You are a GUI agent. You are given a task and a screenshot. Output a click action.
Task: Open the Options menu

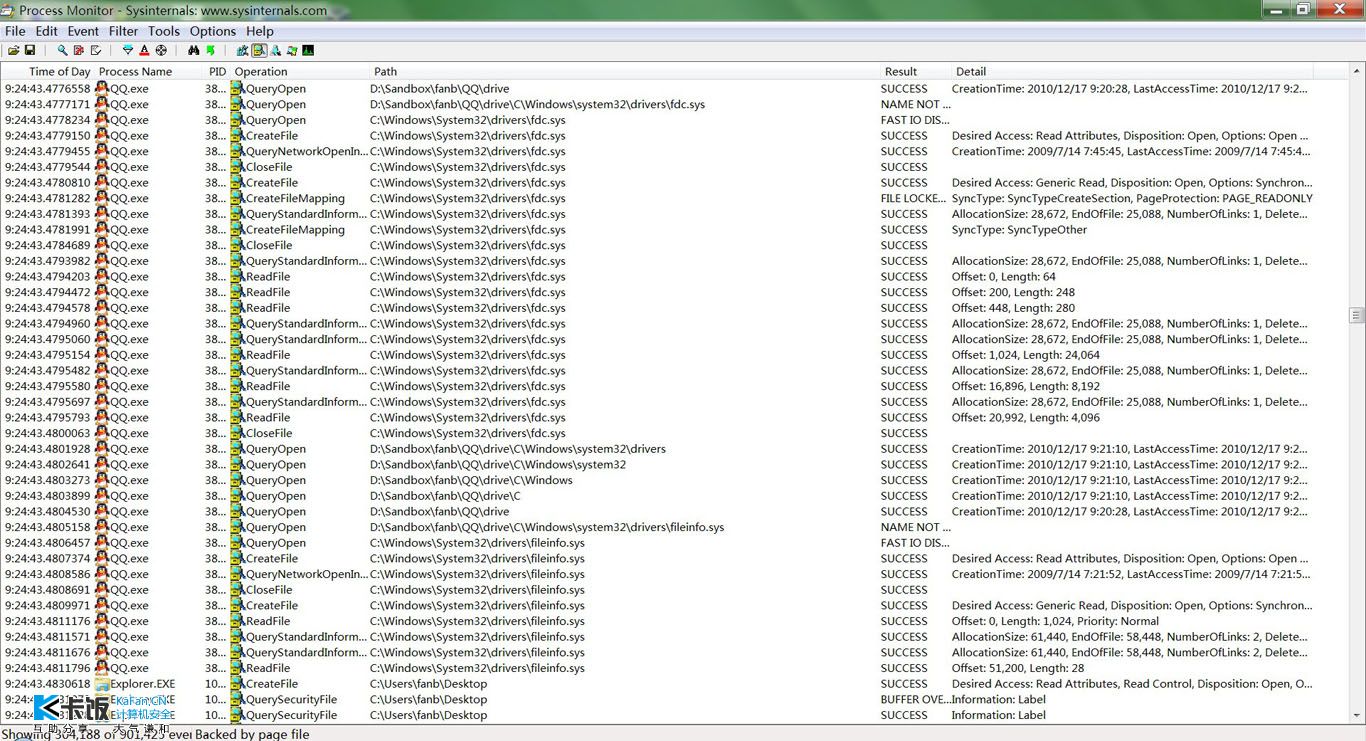[213, 31]
